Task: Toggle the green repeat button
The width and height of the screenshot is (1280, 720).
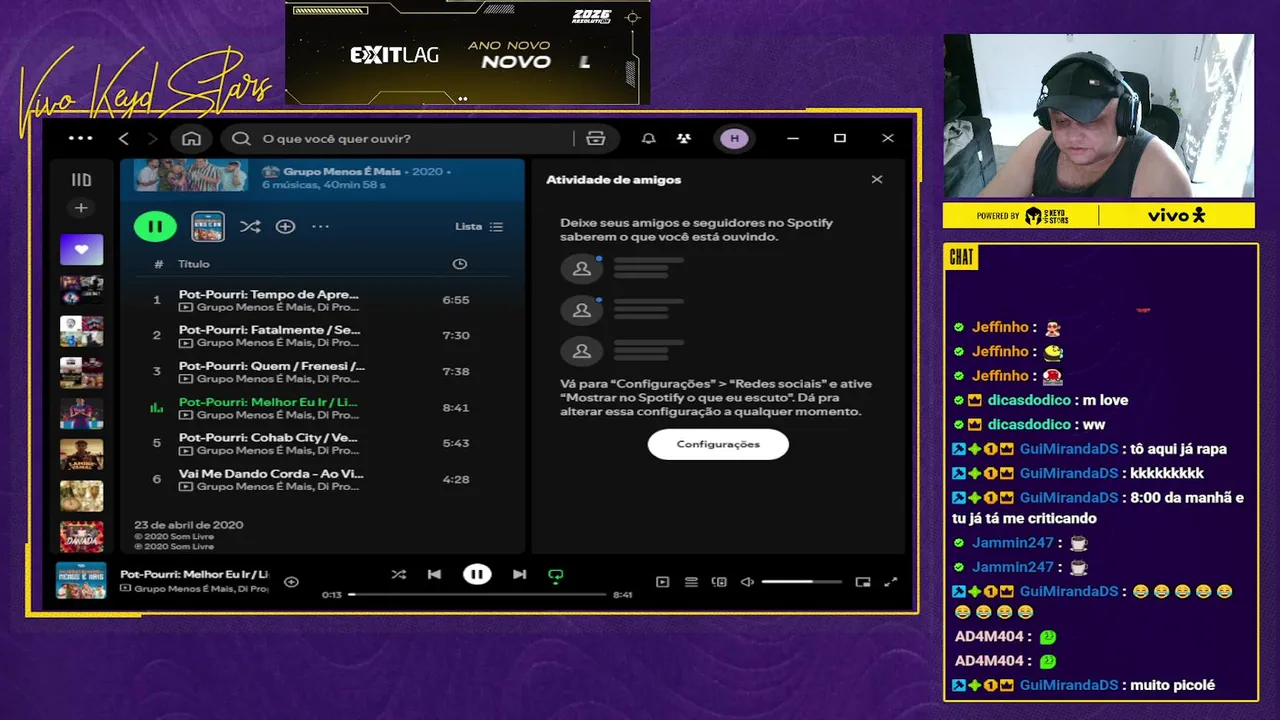Action: pos(556,575)
